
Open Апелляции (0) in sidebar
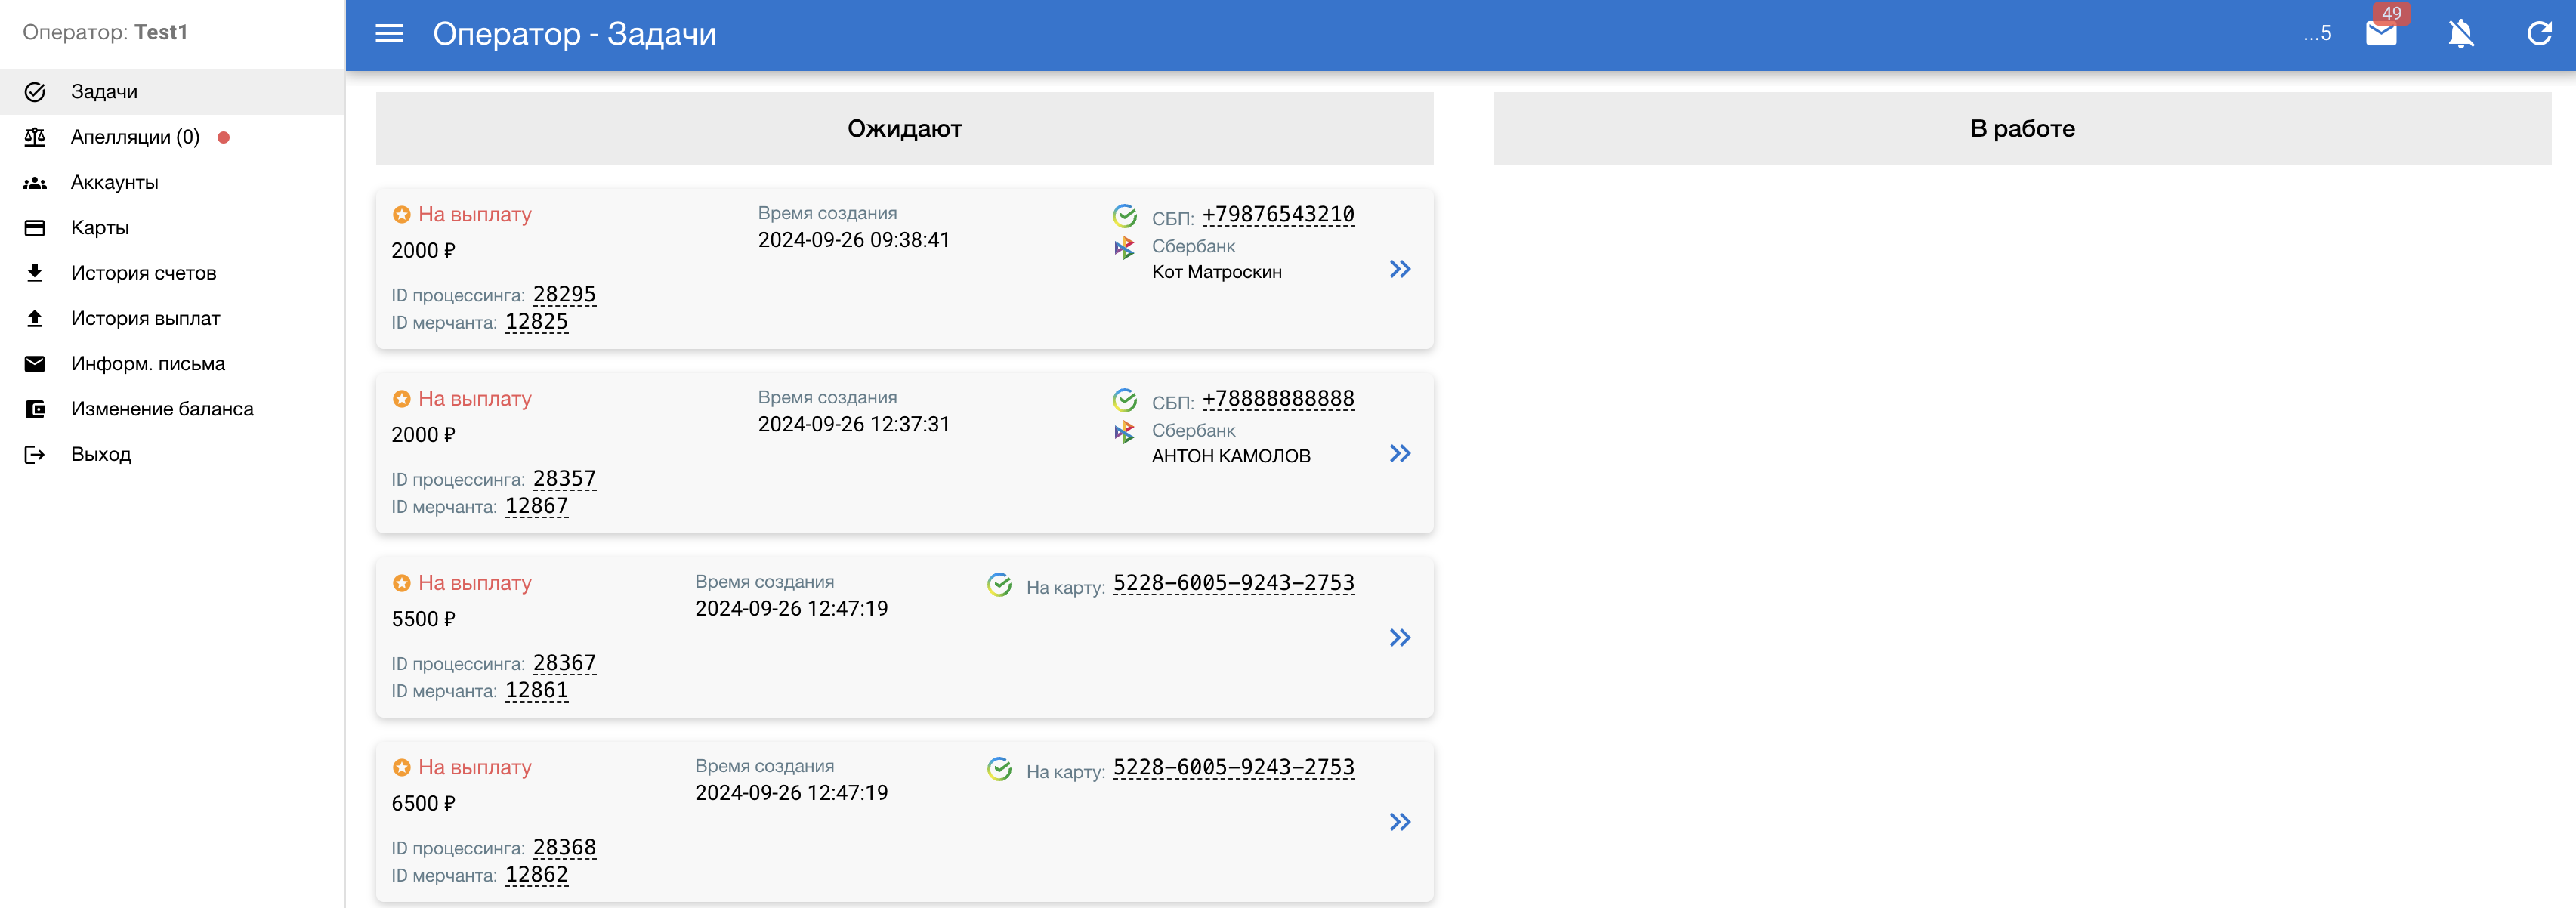click(135, 137)
